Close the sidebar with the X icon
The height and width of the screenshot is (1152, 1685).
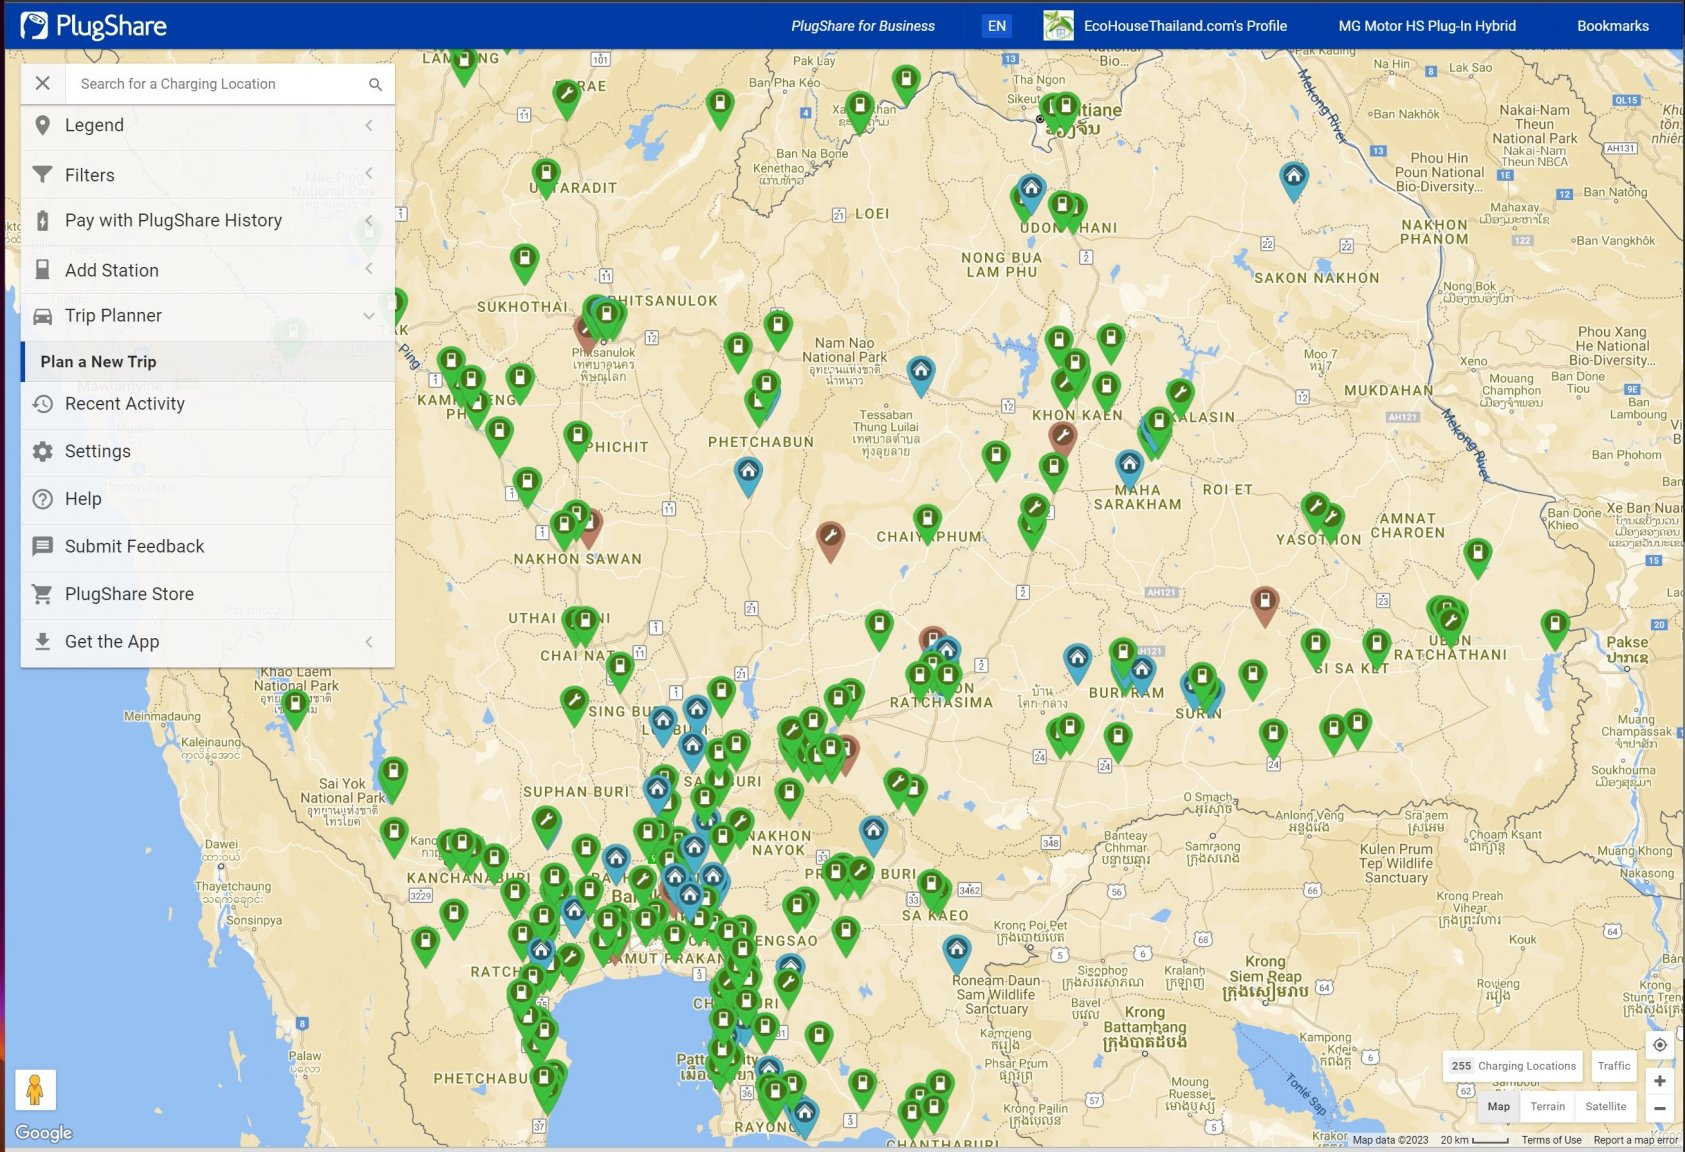tap(43, 84)
